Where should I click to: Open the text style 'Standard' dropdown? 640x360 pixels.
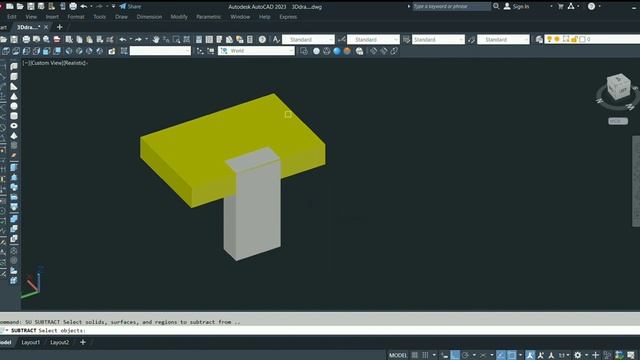coord(308,40)
